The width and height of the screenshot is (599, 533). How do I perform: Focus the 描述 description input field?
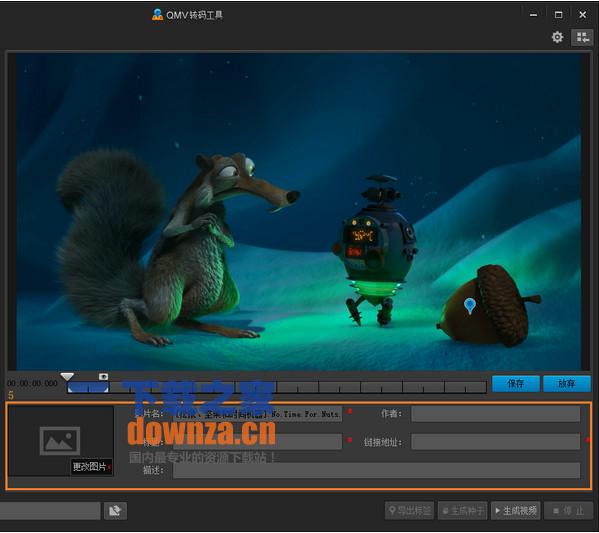(376, 470)
